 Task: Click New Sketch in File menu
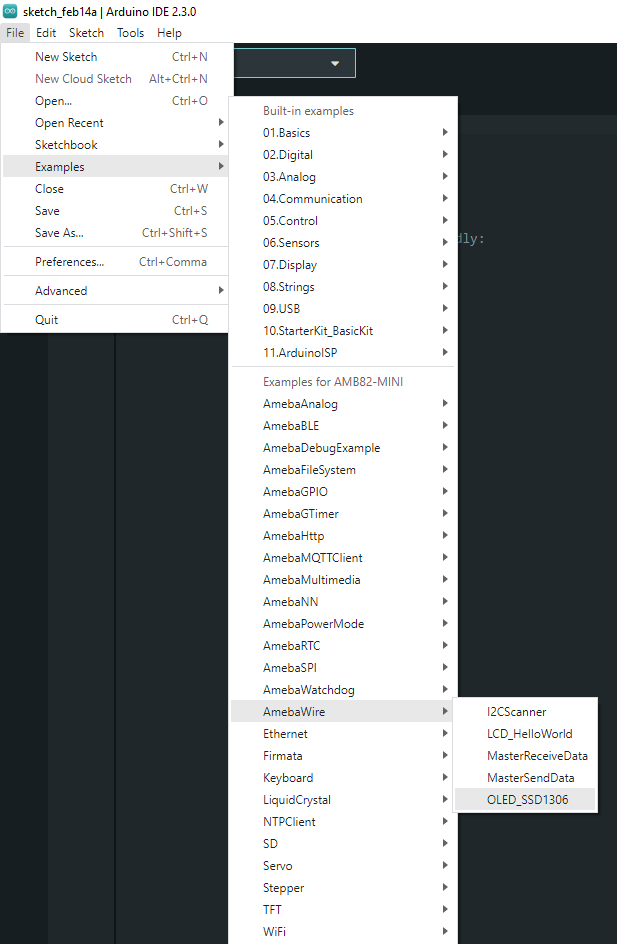click(66, 57)
